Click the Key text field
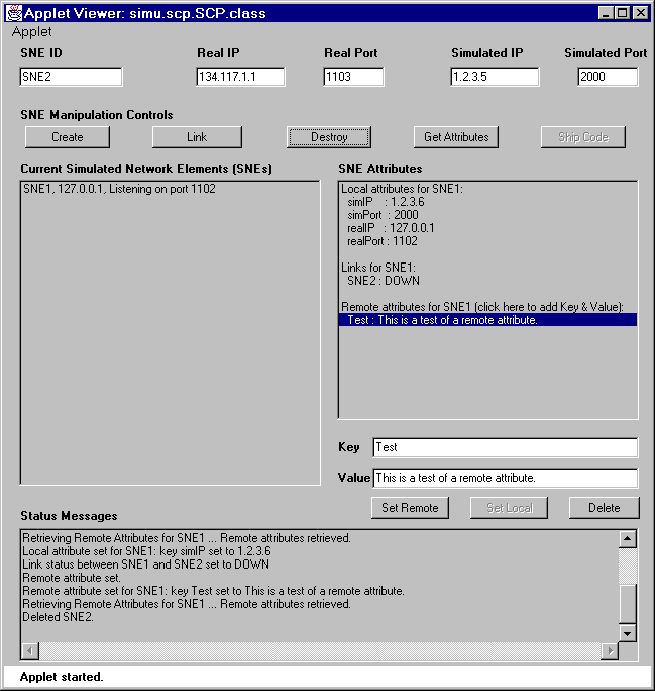This screenshot has height=691, width=655. (504, 448)
